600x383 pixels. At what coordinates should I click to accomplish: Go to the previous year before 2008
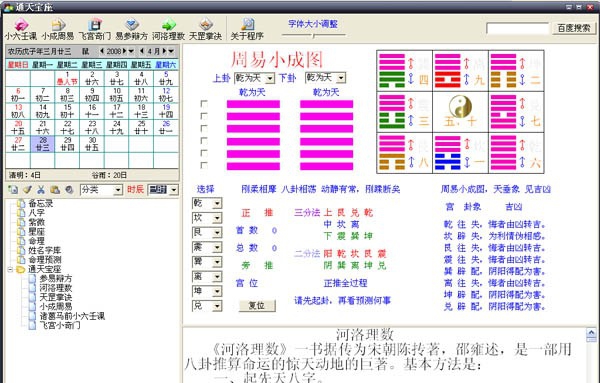point(102,51)
